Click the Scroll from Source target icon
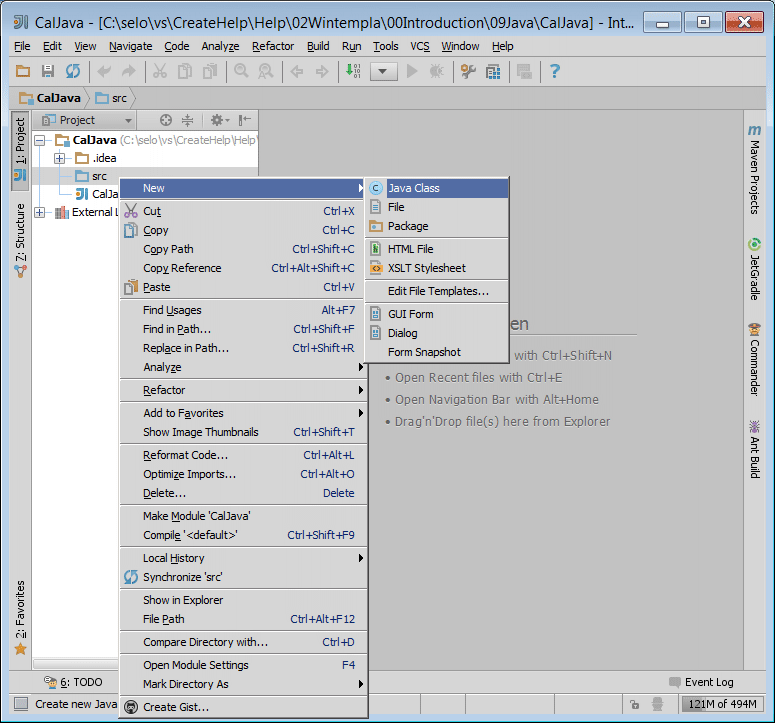The image size is (775, 723). point(166,120)
